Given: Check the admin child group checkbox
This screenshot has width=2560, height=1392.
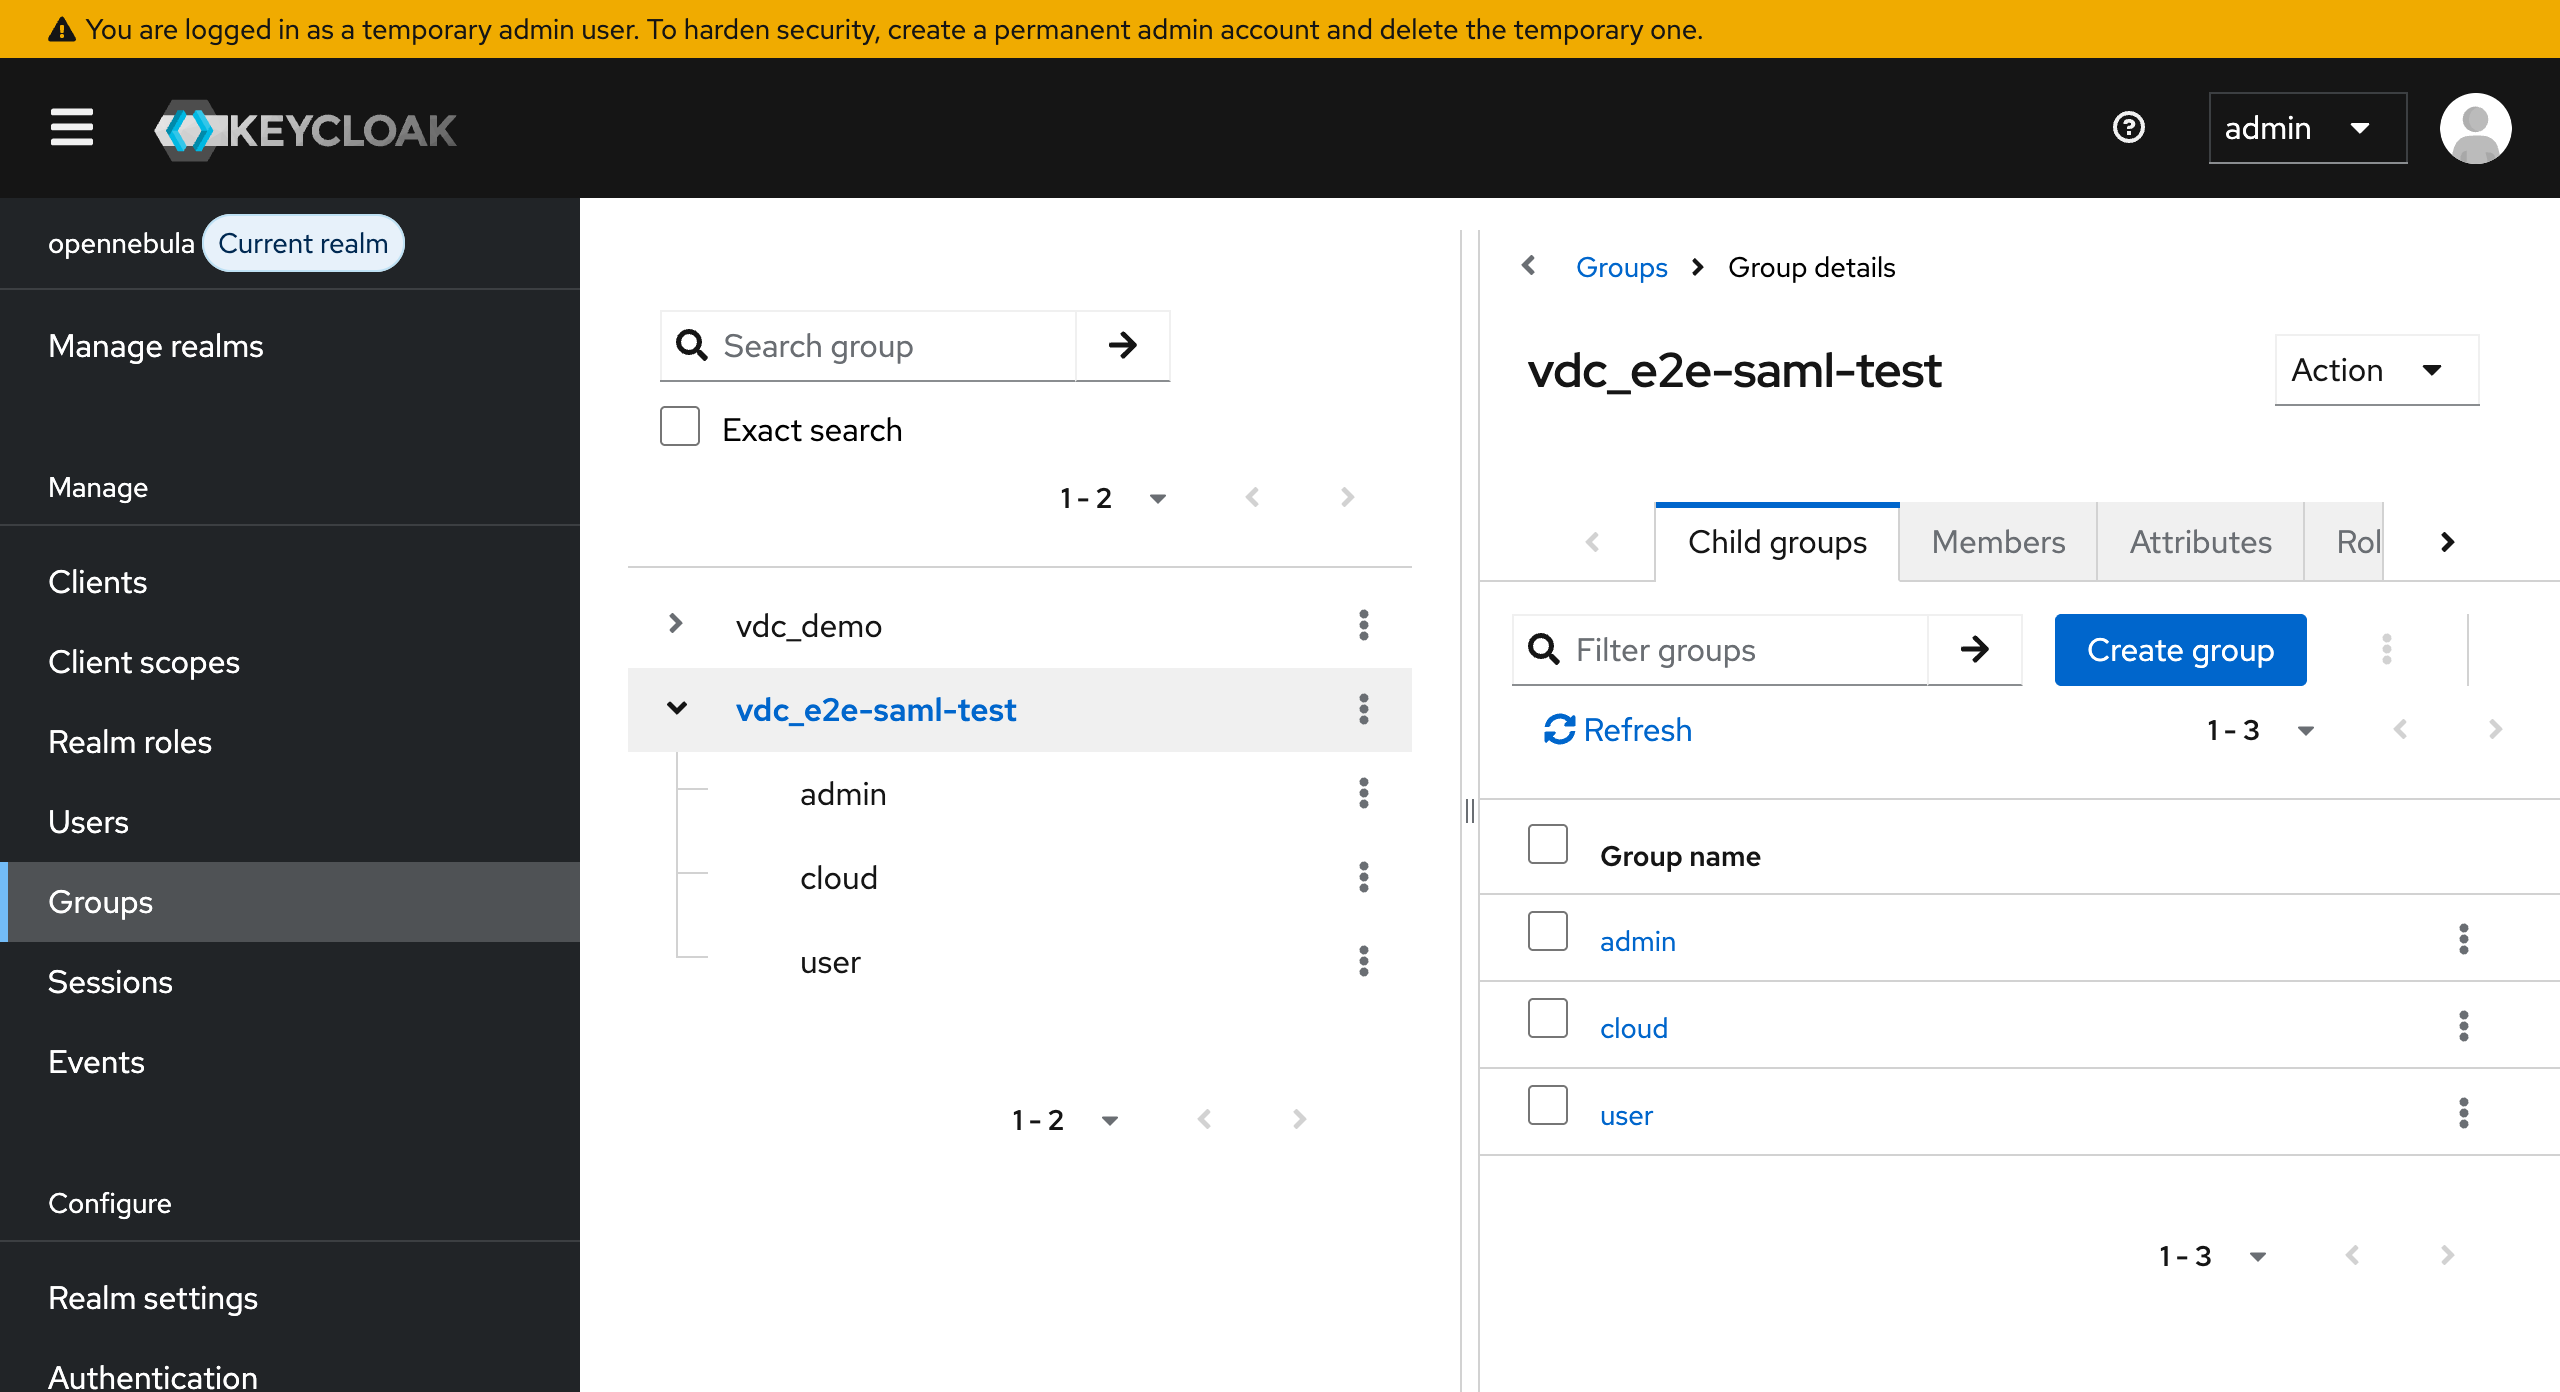Looking at the screenshot, I should (x=1547, y=932).
